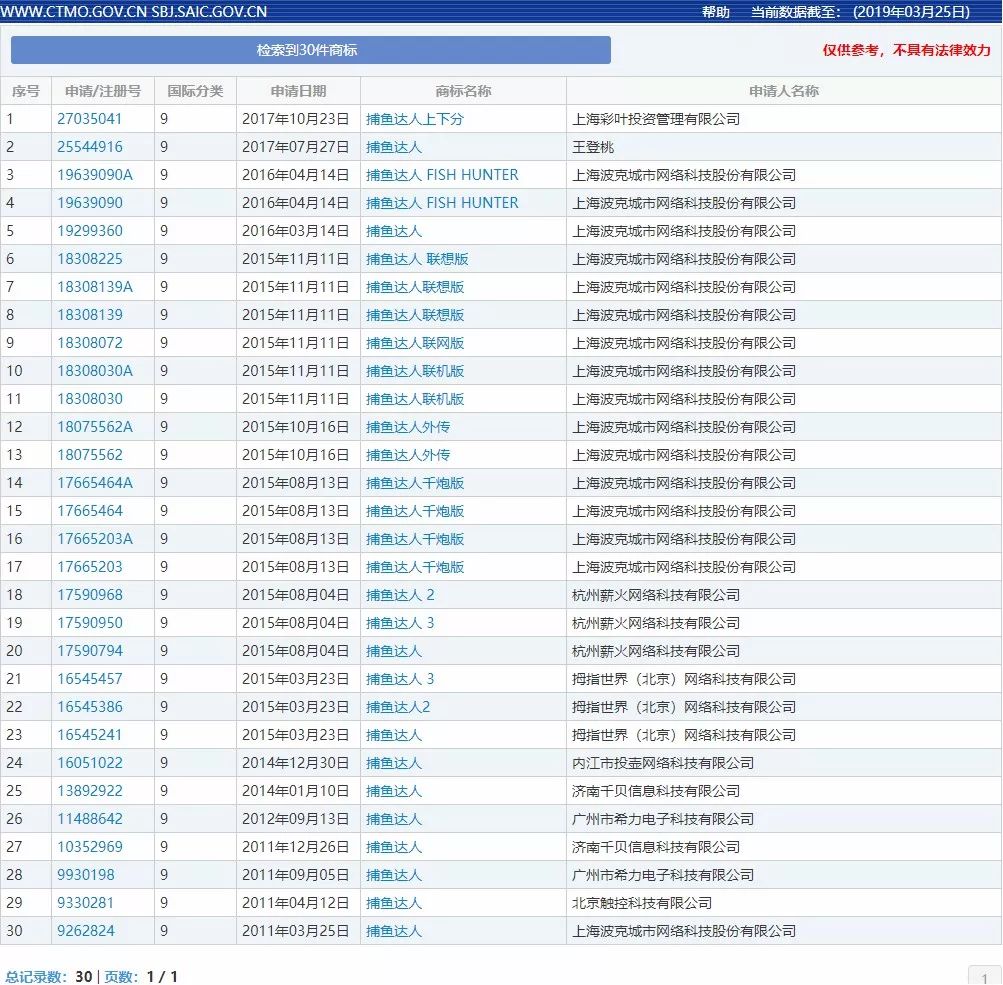
Task: Open registration number 17665464A
Action: coord(95,483)
